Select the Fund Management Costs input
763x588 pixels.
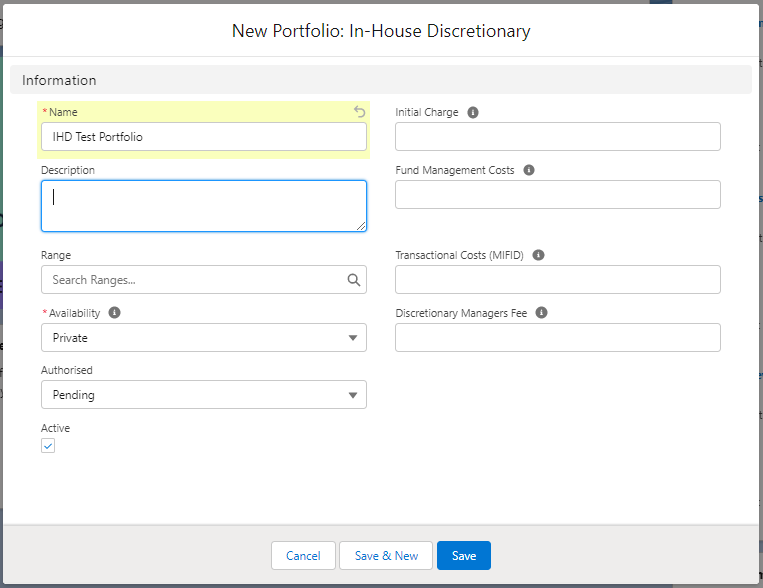point(558,195)
